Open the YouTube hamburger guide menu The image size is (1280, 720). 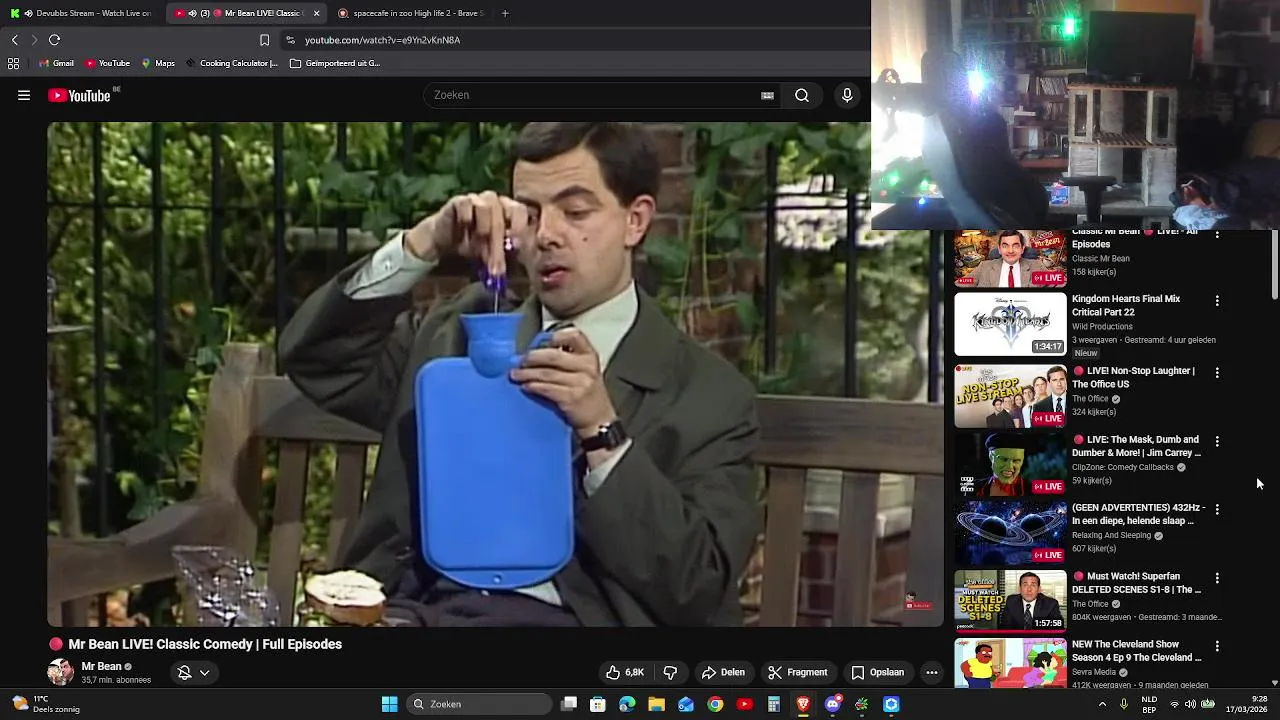coord(24,95)
